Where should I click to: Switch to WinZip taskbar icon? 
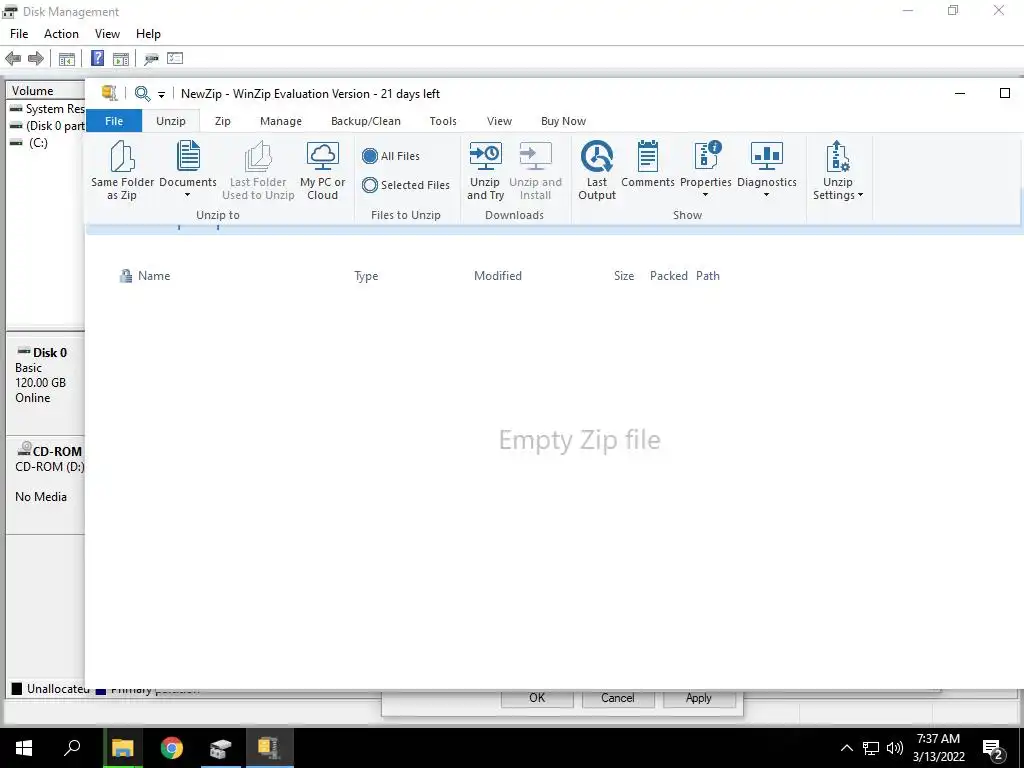[x=269, y=748]
